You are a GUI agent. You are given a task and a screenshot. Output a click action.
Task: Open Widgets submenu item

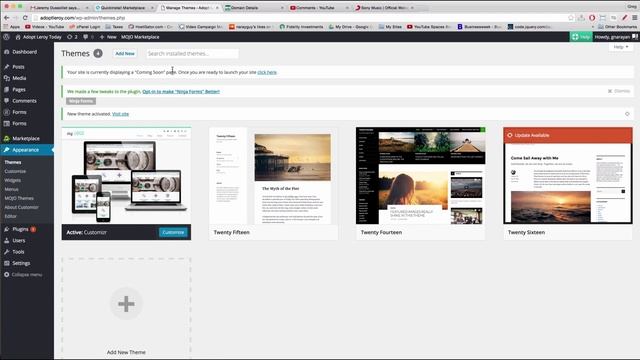[x=13, y=180]
